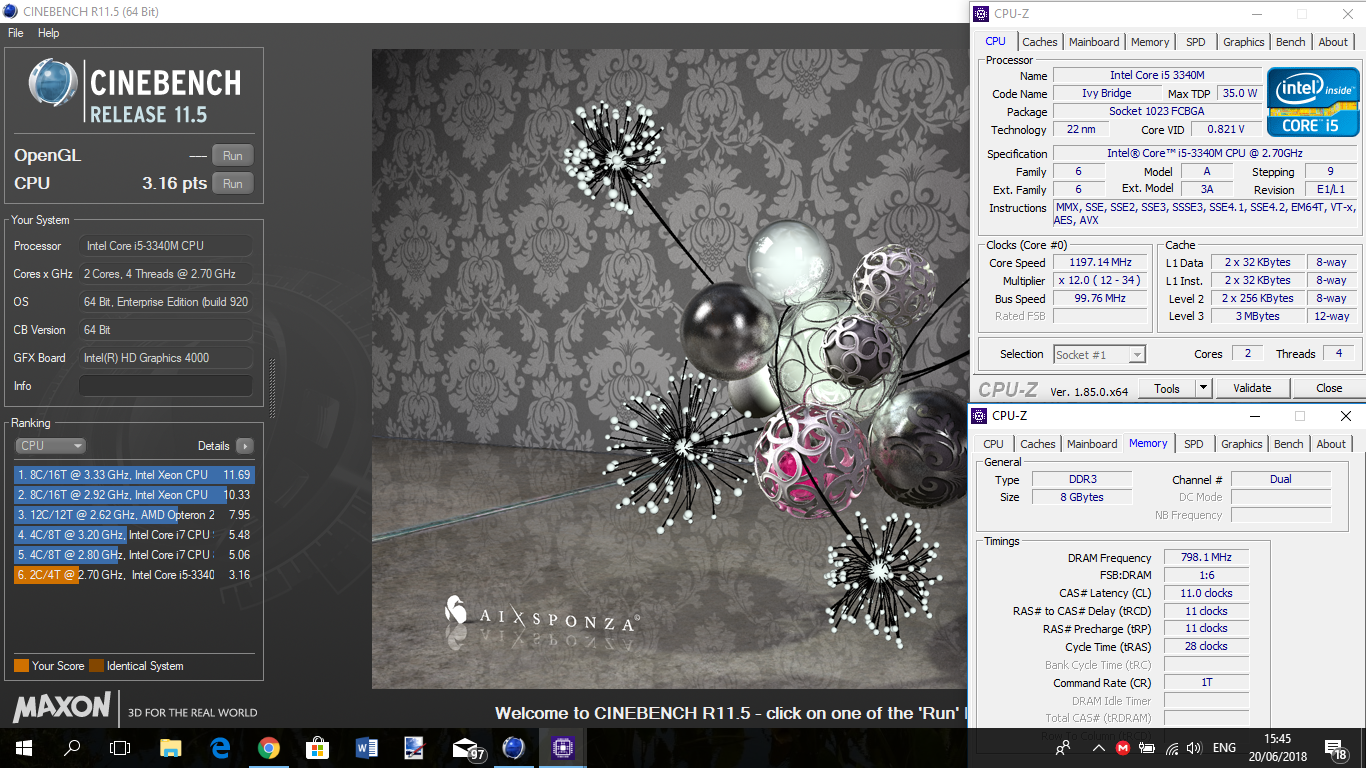
Task: Launch File Explorer from the taskbar
Action: coord(171,747)
